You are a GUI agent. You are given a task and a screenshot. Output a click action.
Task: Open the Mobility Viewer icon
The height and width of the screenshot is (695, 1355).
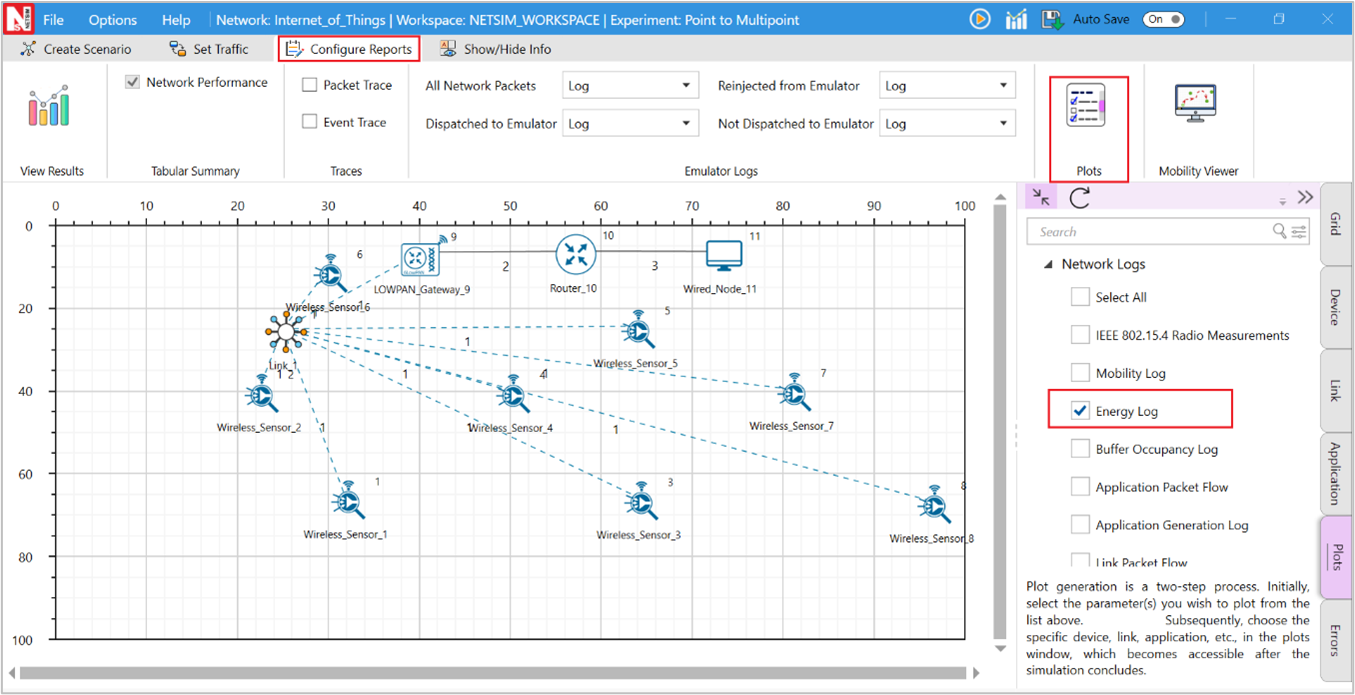(x=1195, y=104)
